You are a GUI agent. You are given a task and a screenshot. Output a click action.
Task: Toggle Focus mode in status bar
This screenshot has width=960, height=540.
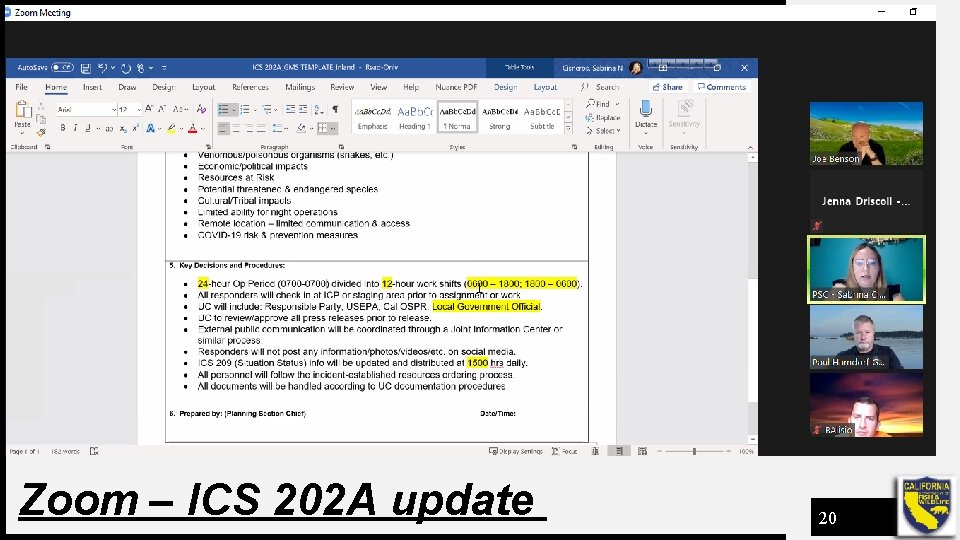coord(564,451)
